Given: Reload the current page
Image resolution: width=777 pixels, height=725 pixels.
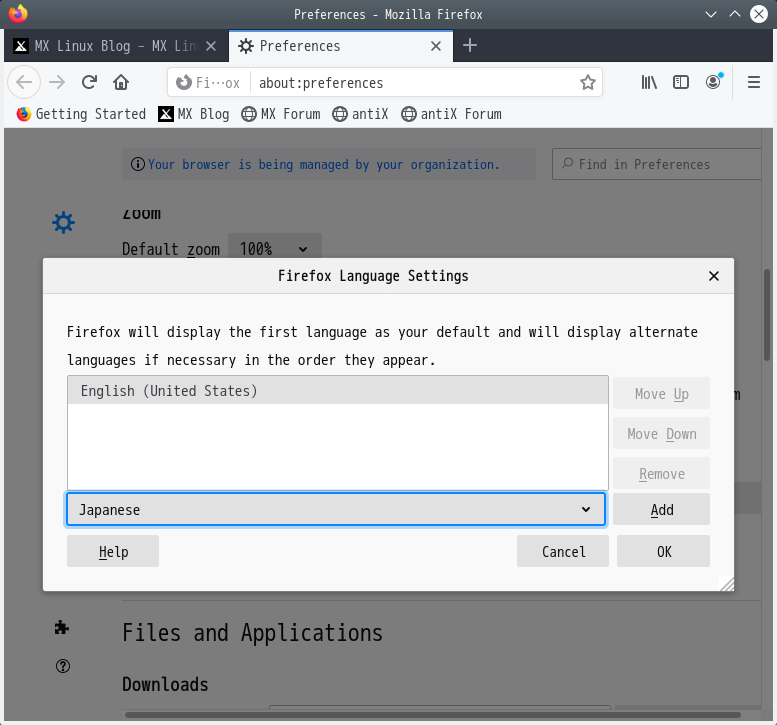Looking at the screenshot, I should tap(89, 82).
